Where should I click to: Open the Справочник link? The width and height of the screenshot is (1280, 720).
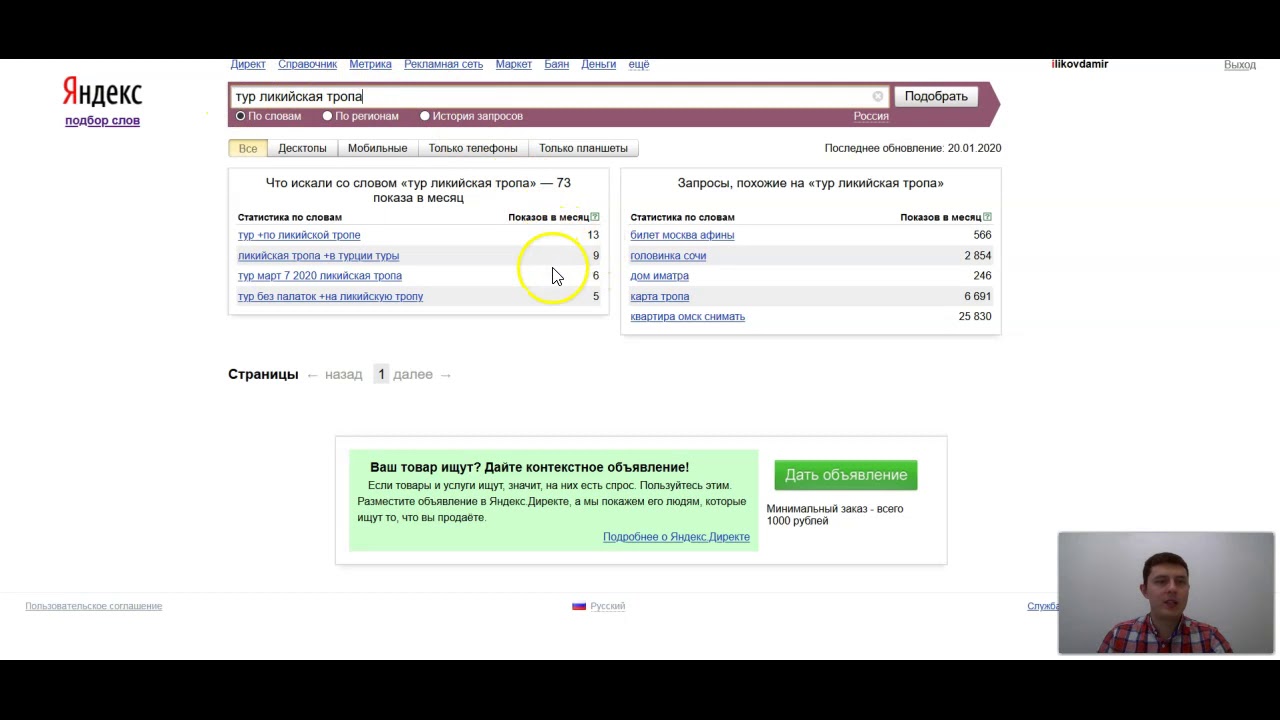pyautogui.click(x=307, y=64)
